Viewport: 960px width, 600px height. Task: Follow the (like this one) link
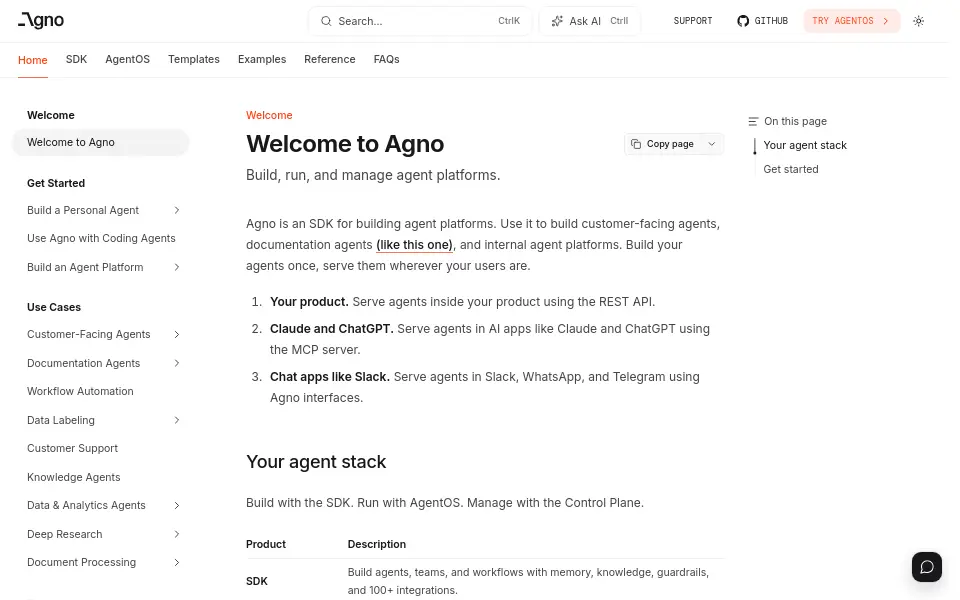pos(414,245)
